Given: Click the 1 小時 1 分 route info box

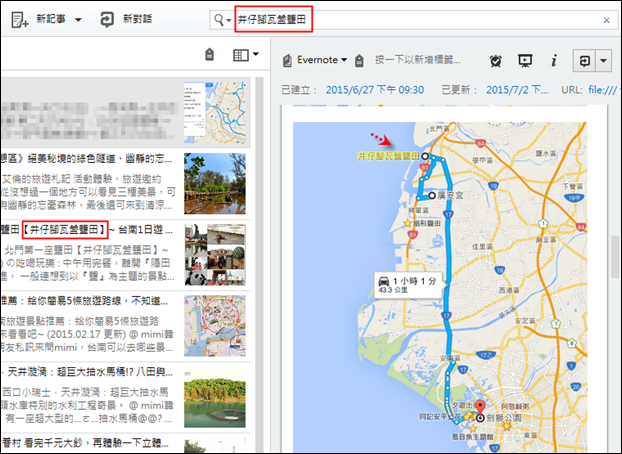Looking at the screenshot, I should 408,285.
